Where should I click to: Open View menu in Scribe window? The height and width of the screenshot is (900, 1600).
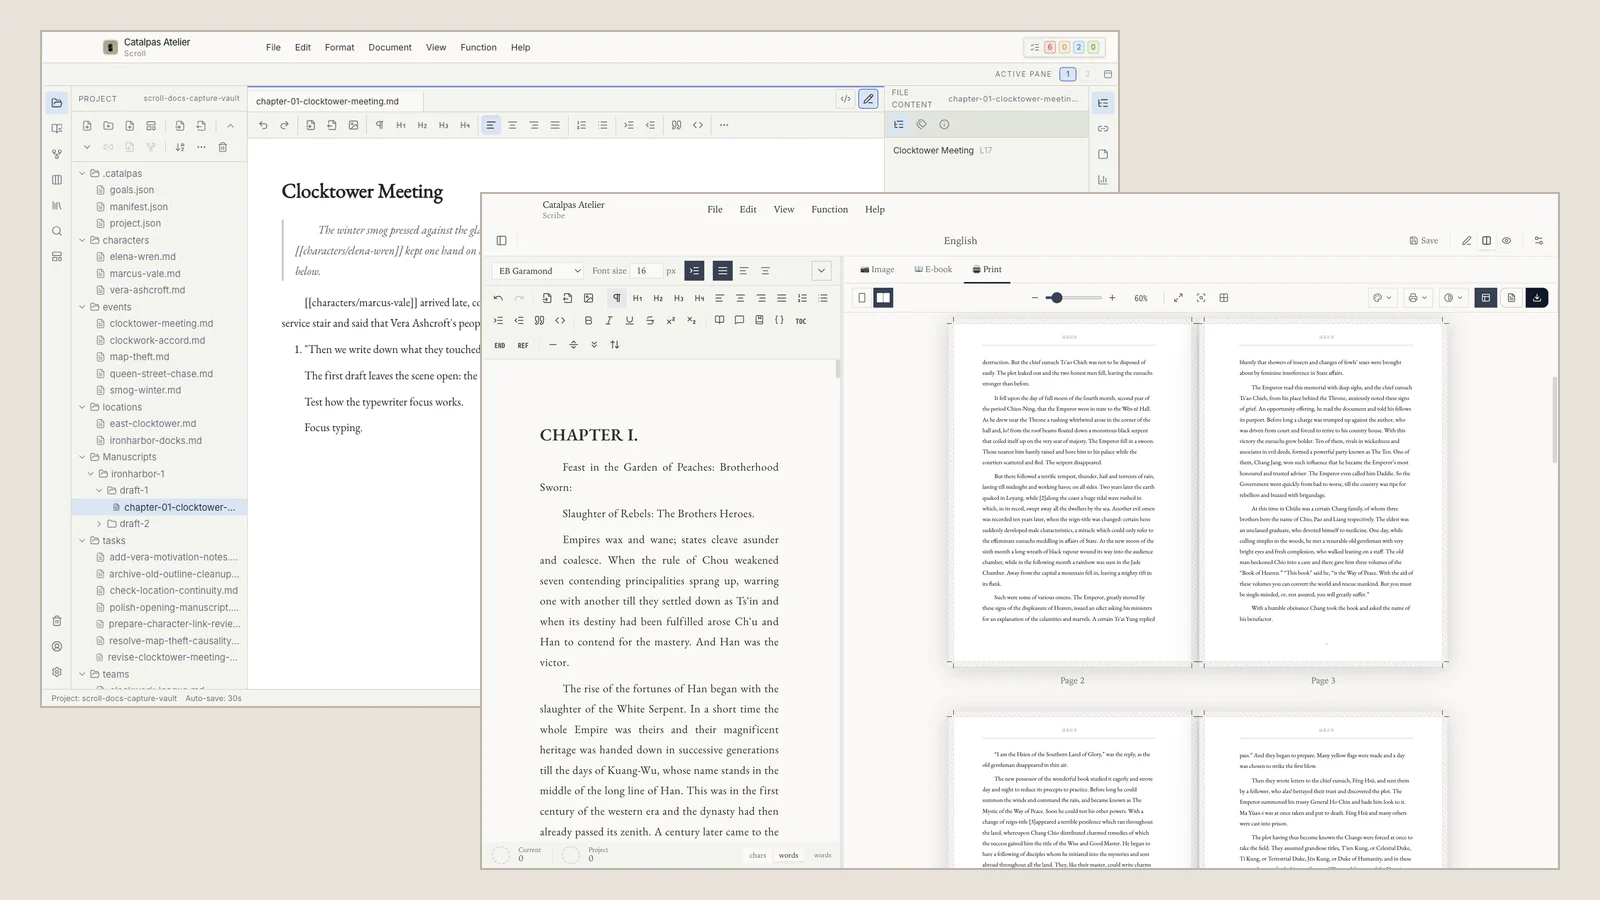tap(784, 210)
